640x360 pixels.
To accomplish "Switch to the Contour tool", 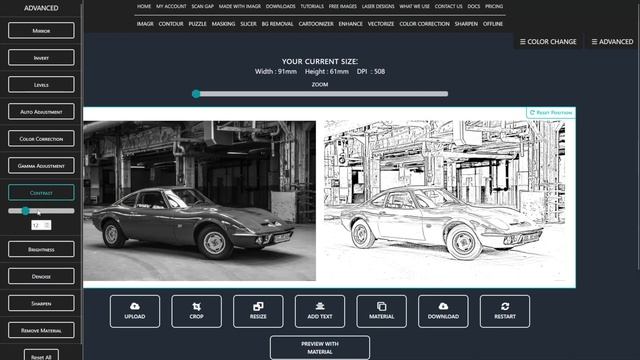I will [171, 24].
